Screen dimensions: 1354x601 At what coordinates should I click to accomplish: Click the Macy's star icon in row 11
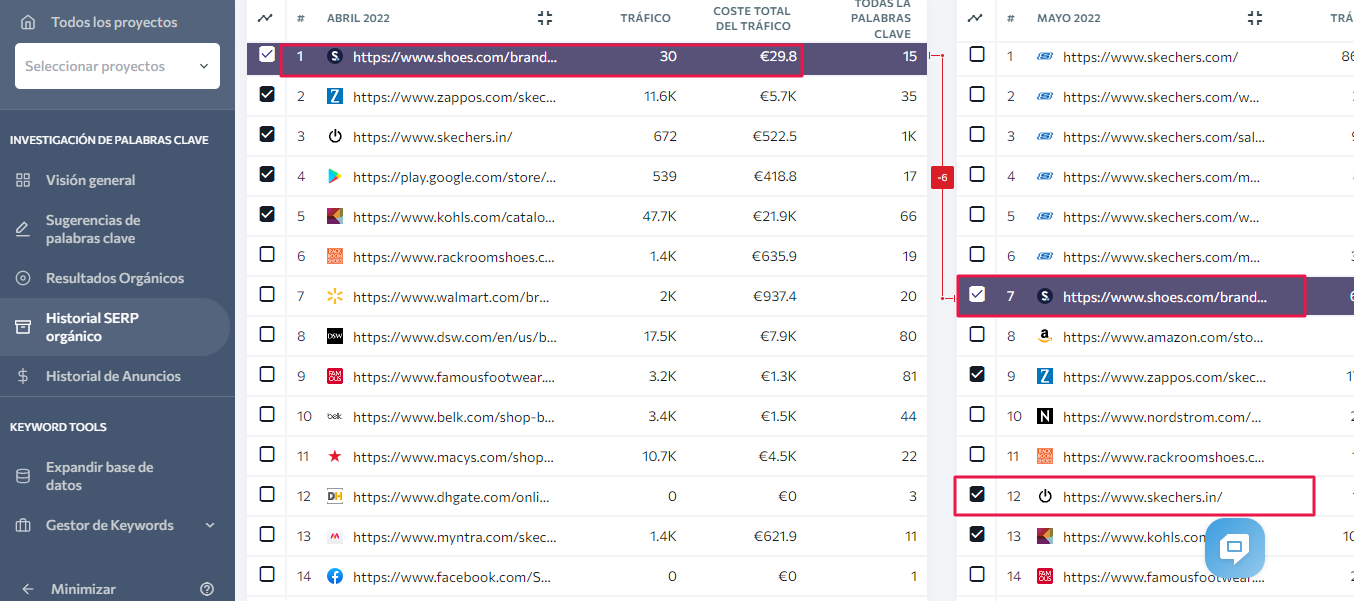[x=335, y=457]
